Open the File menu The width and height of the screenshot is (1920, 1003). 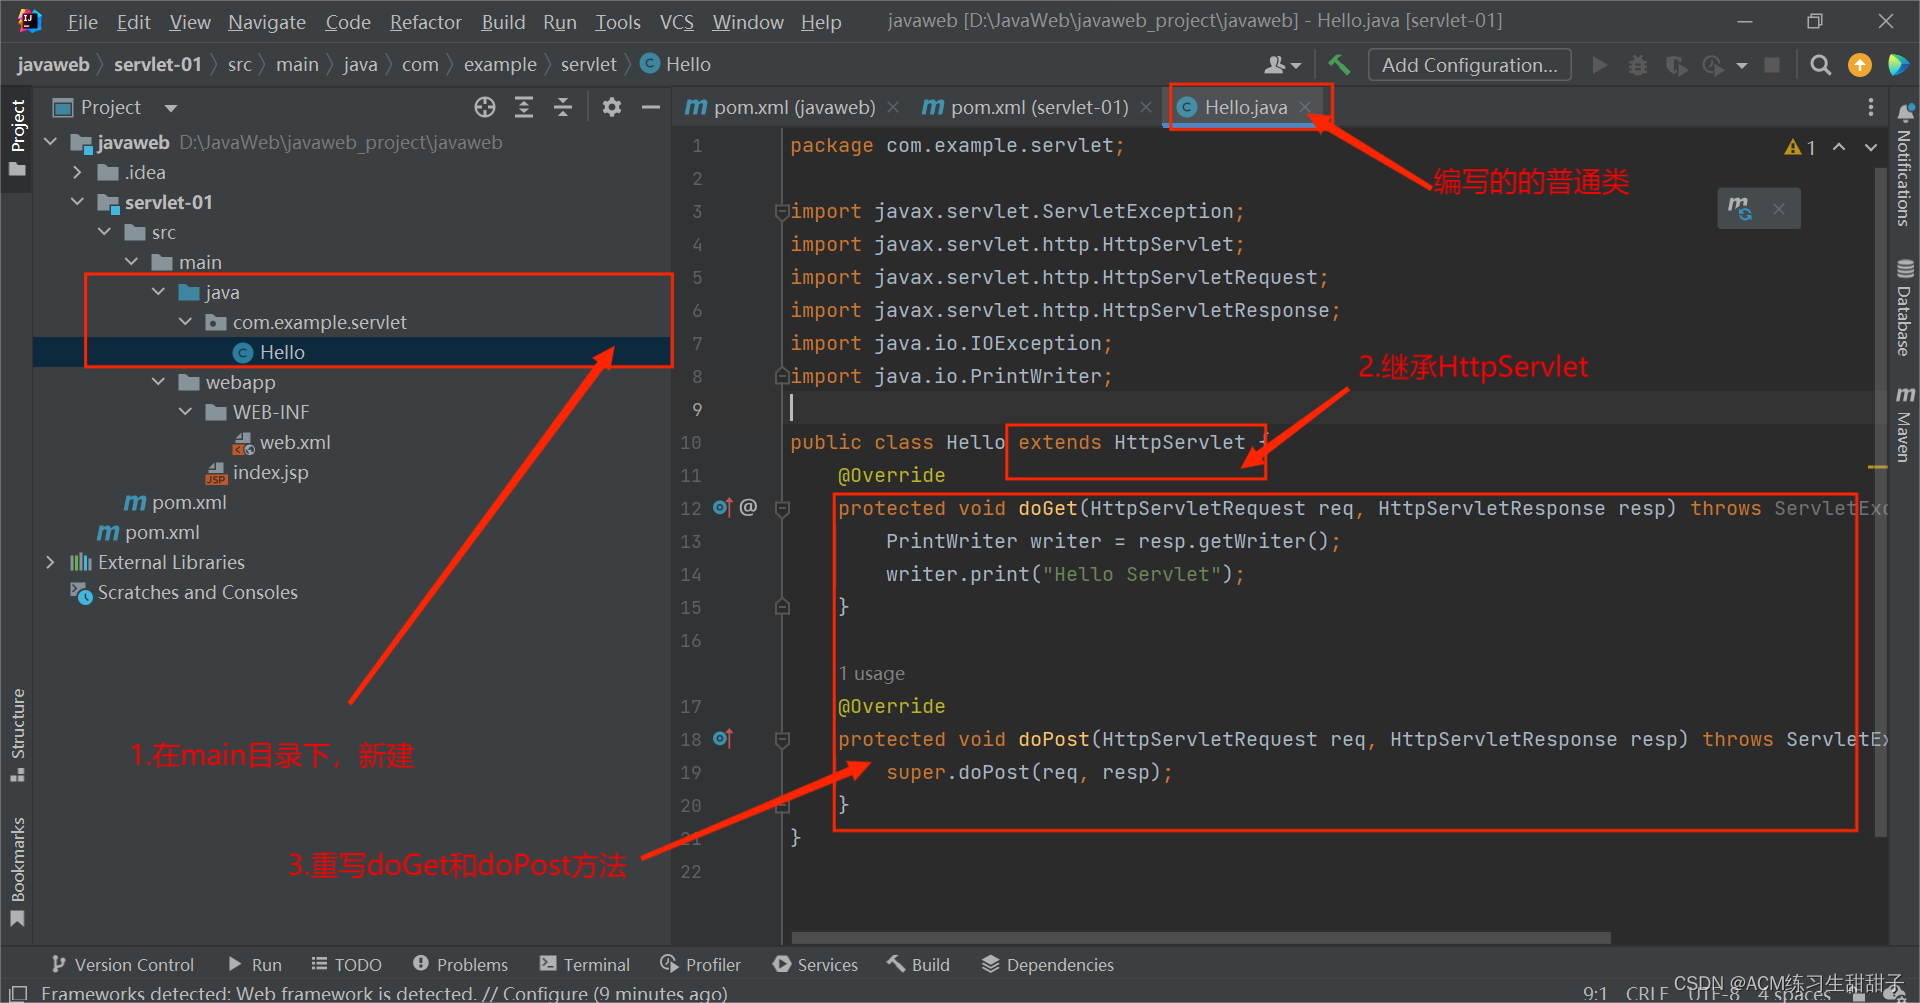point(82,22)
